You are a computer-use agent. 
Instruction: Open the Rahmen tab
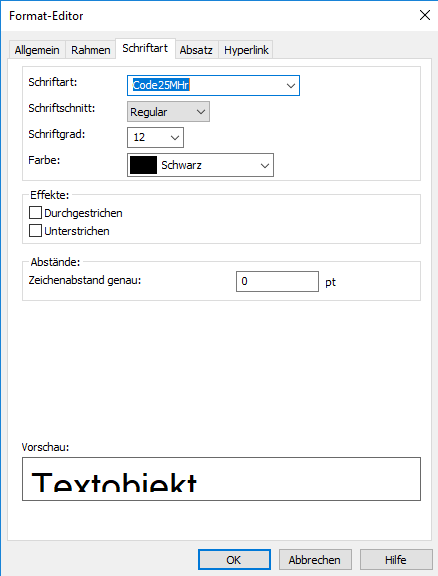[x=91, y=50]
